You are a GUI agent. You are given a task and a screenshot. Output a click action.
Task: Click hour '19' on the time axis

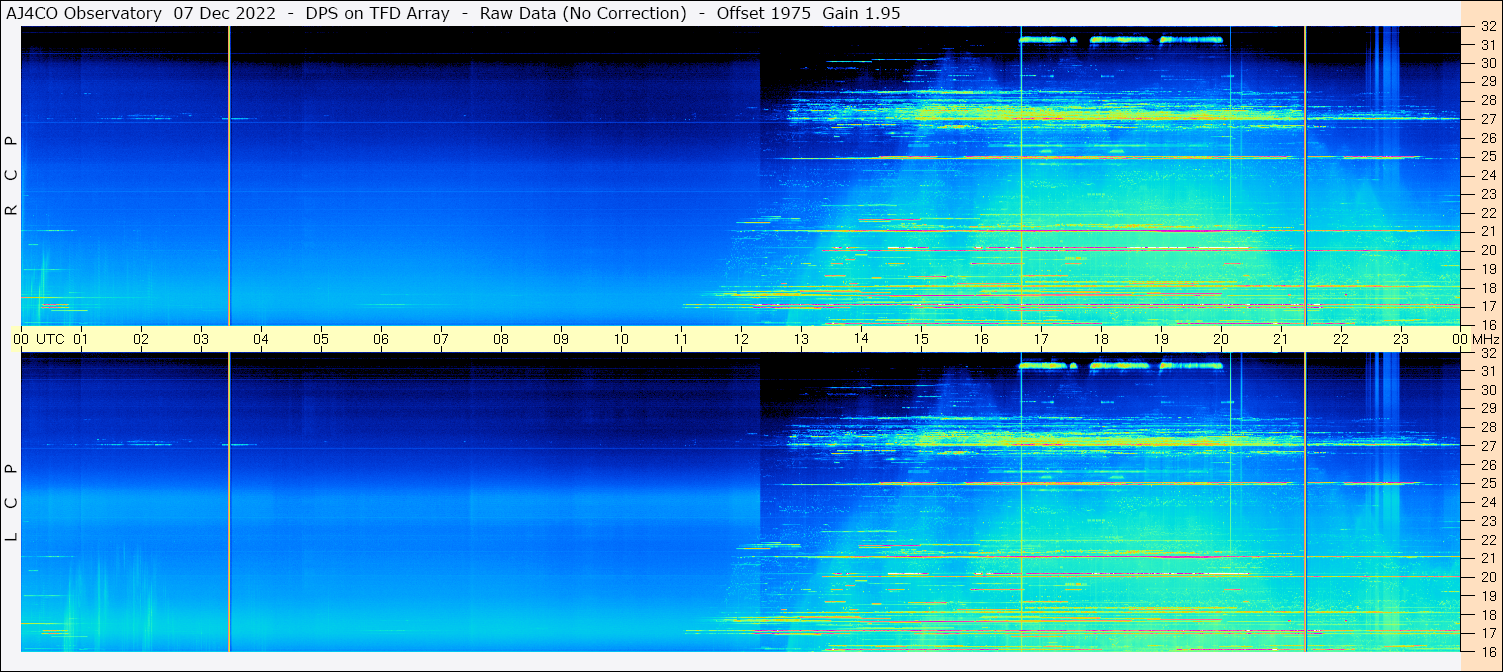[1161, 339]
